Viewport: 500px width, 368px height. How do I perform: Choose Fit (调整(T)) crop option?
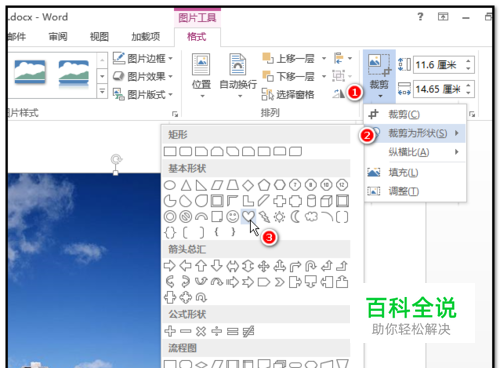pyautogui.click(x=415, y=191)
